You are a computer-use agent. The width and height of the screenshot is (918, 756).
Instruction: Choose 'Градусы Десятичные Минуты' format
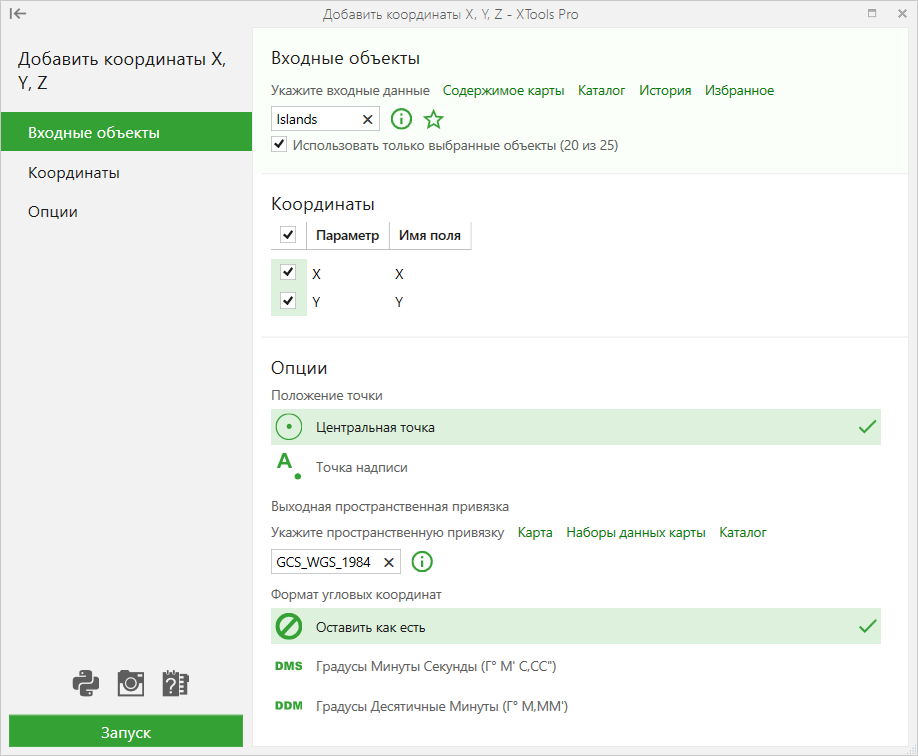point(576,706)
